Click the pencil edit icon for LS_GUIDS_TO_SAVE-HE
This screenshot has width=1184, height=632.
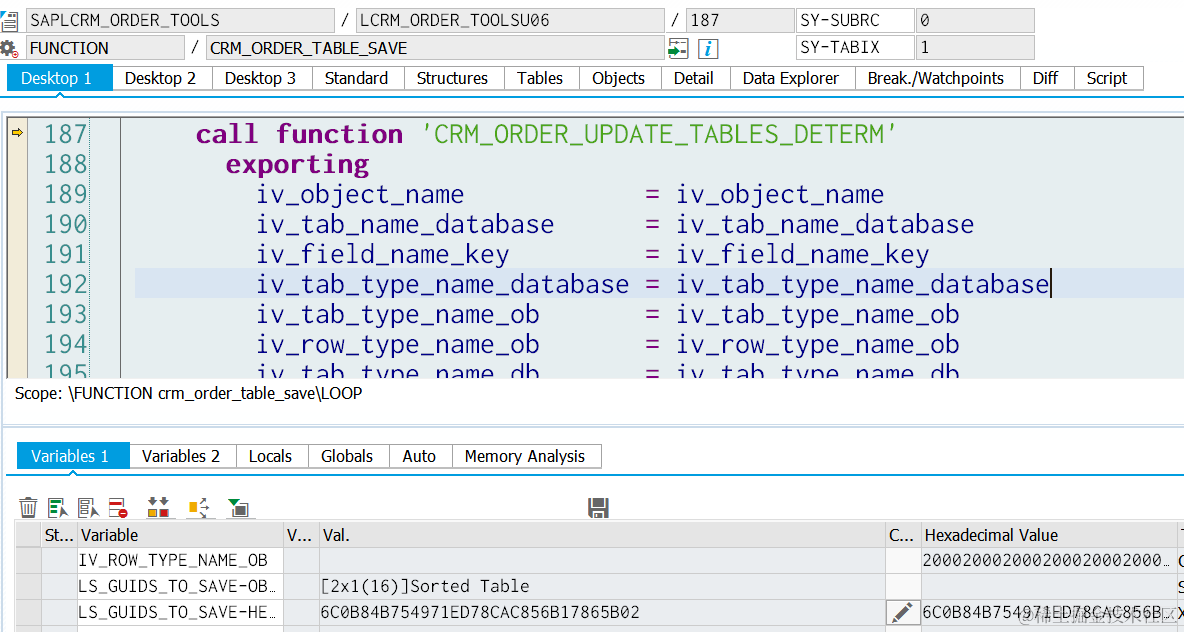(x=902, y=613)
